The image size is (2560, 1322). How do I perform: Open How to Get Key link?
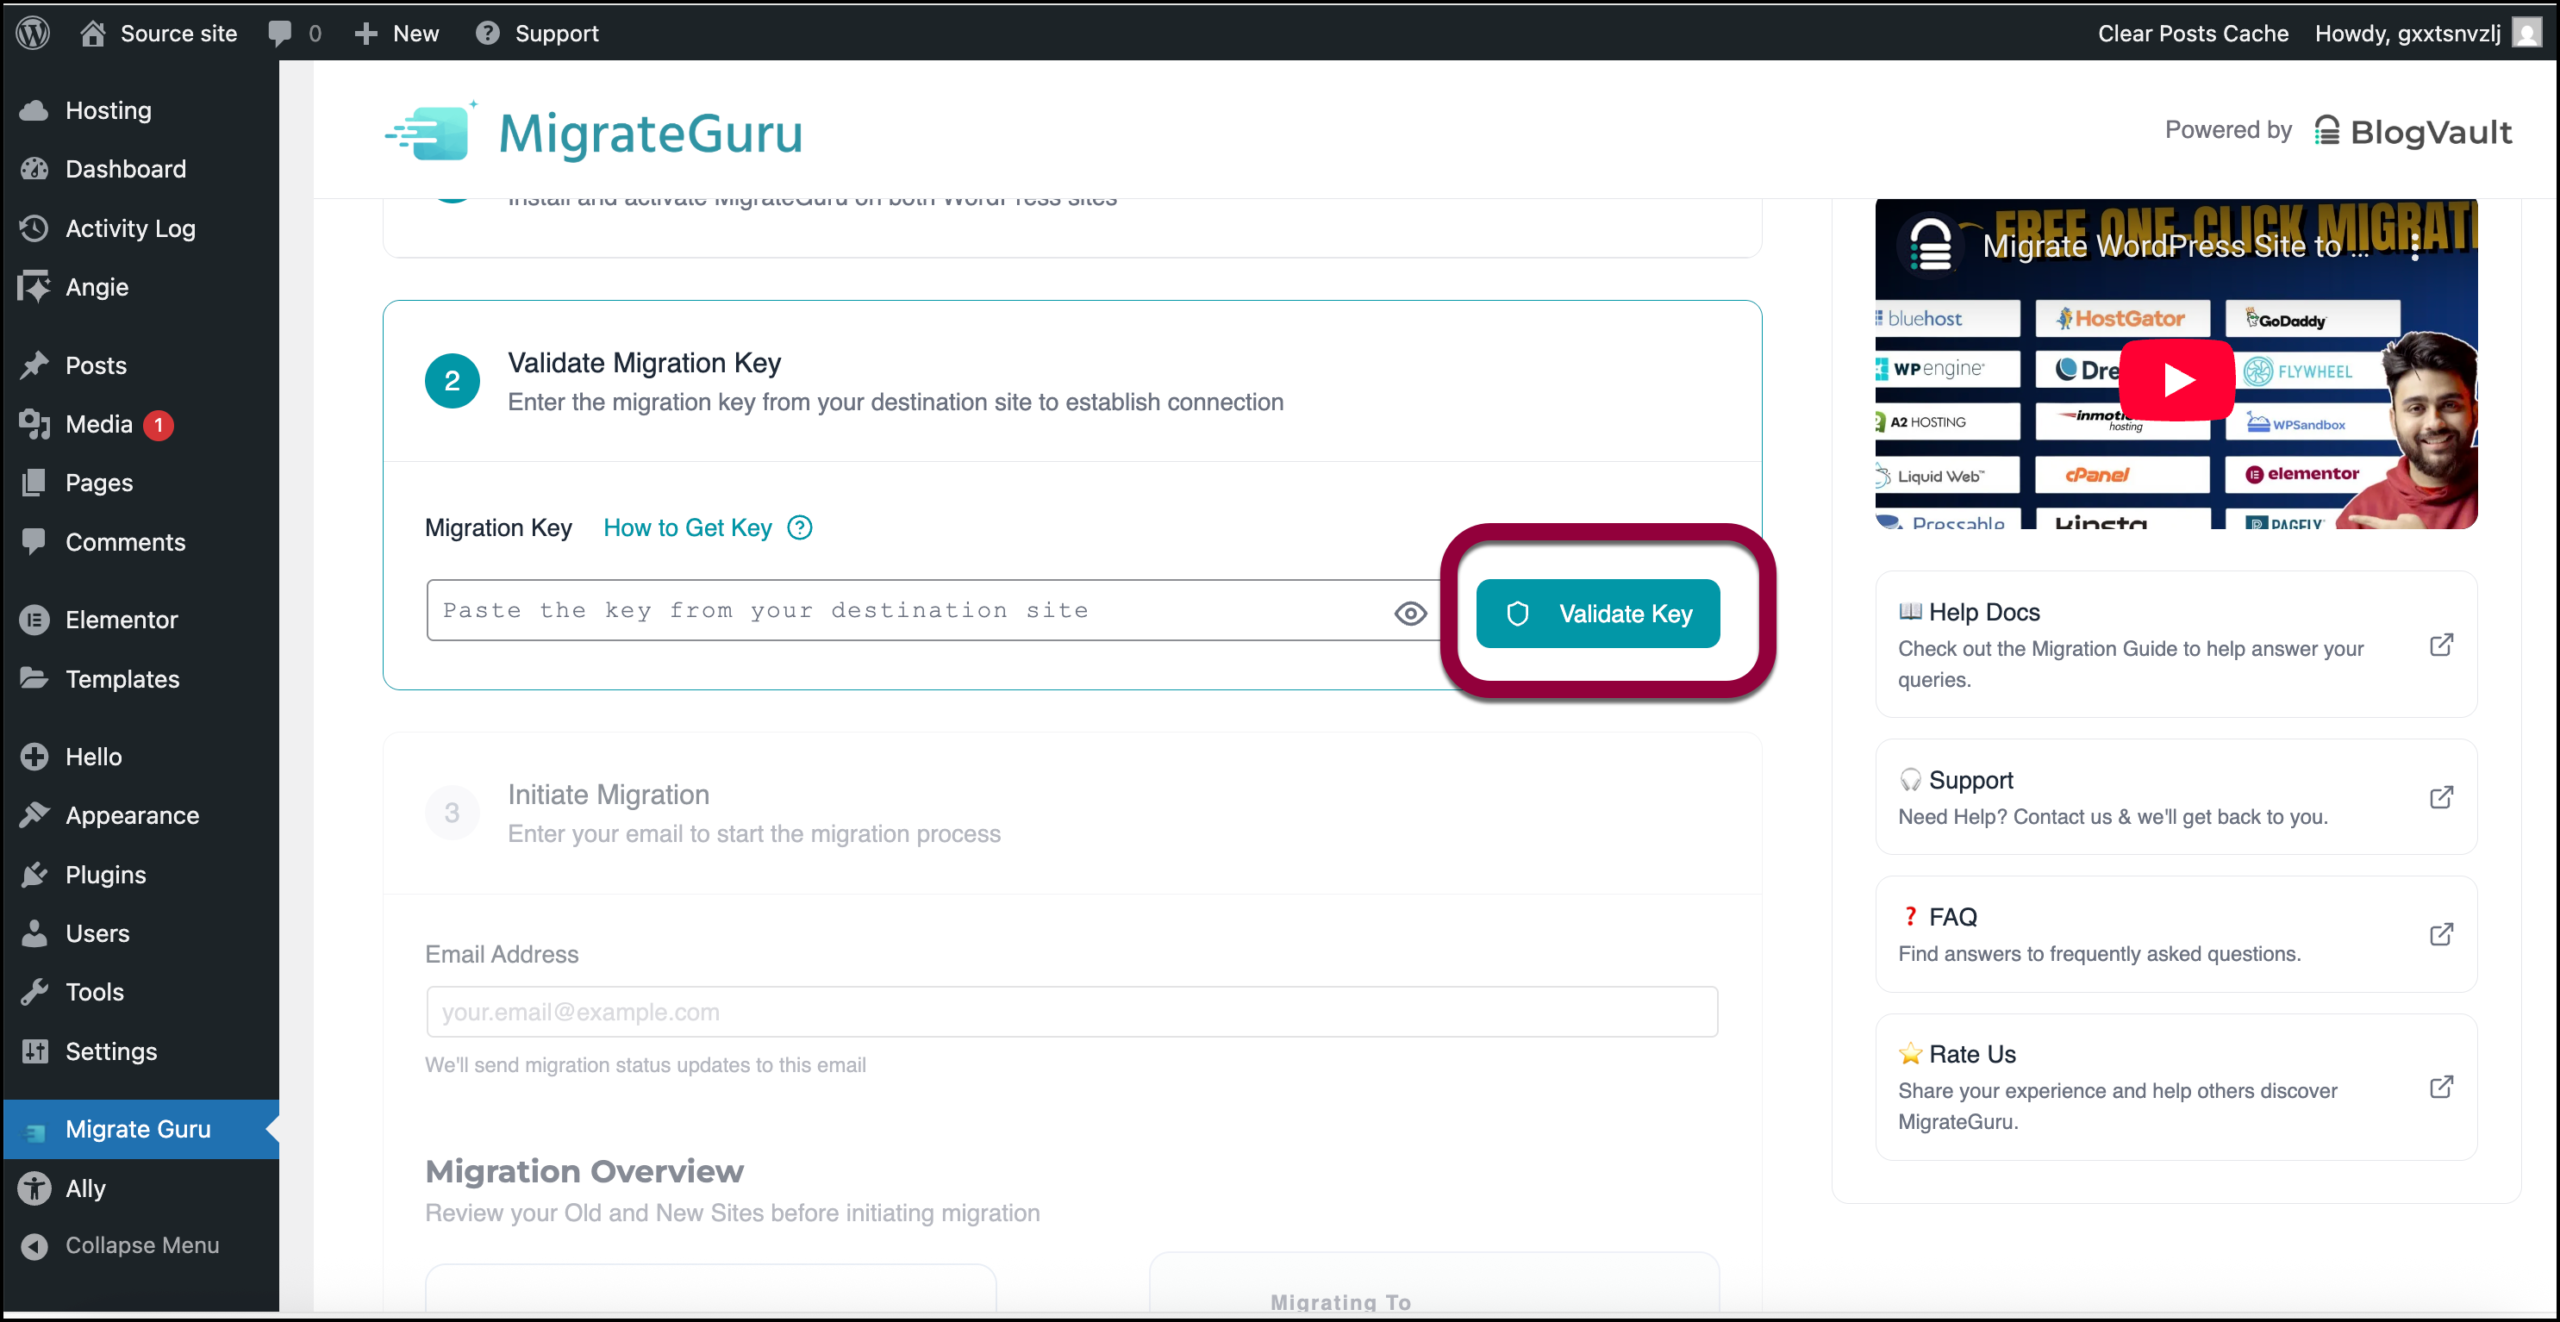(x=687, y=528)
